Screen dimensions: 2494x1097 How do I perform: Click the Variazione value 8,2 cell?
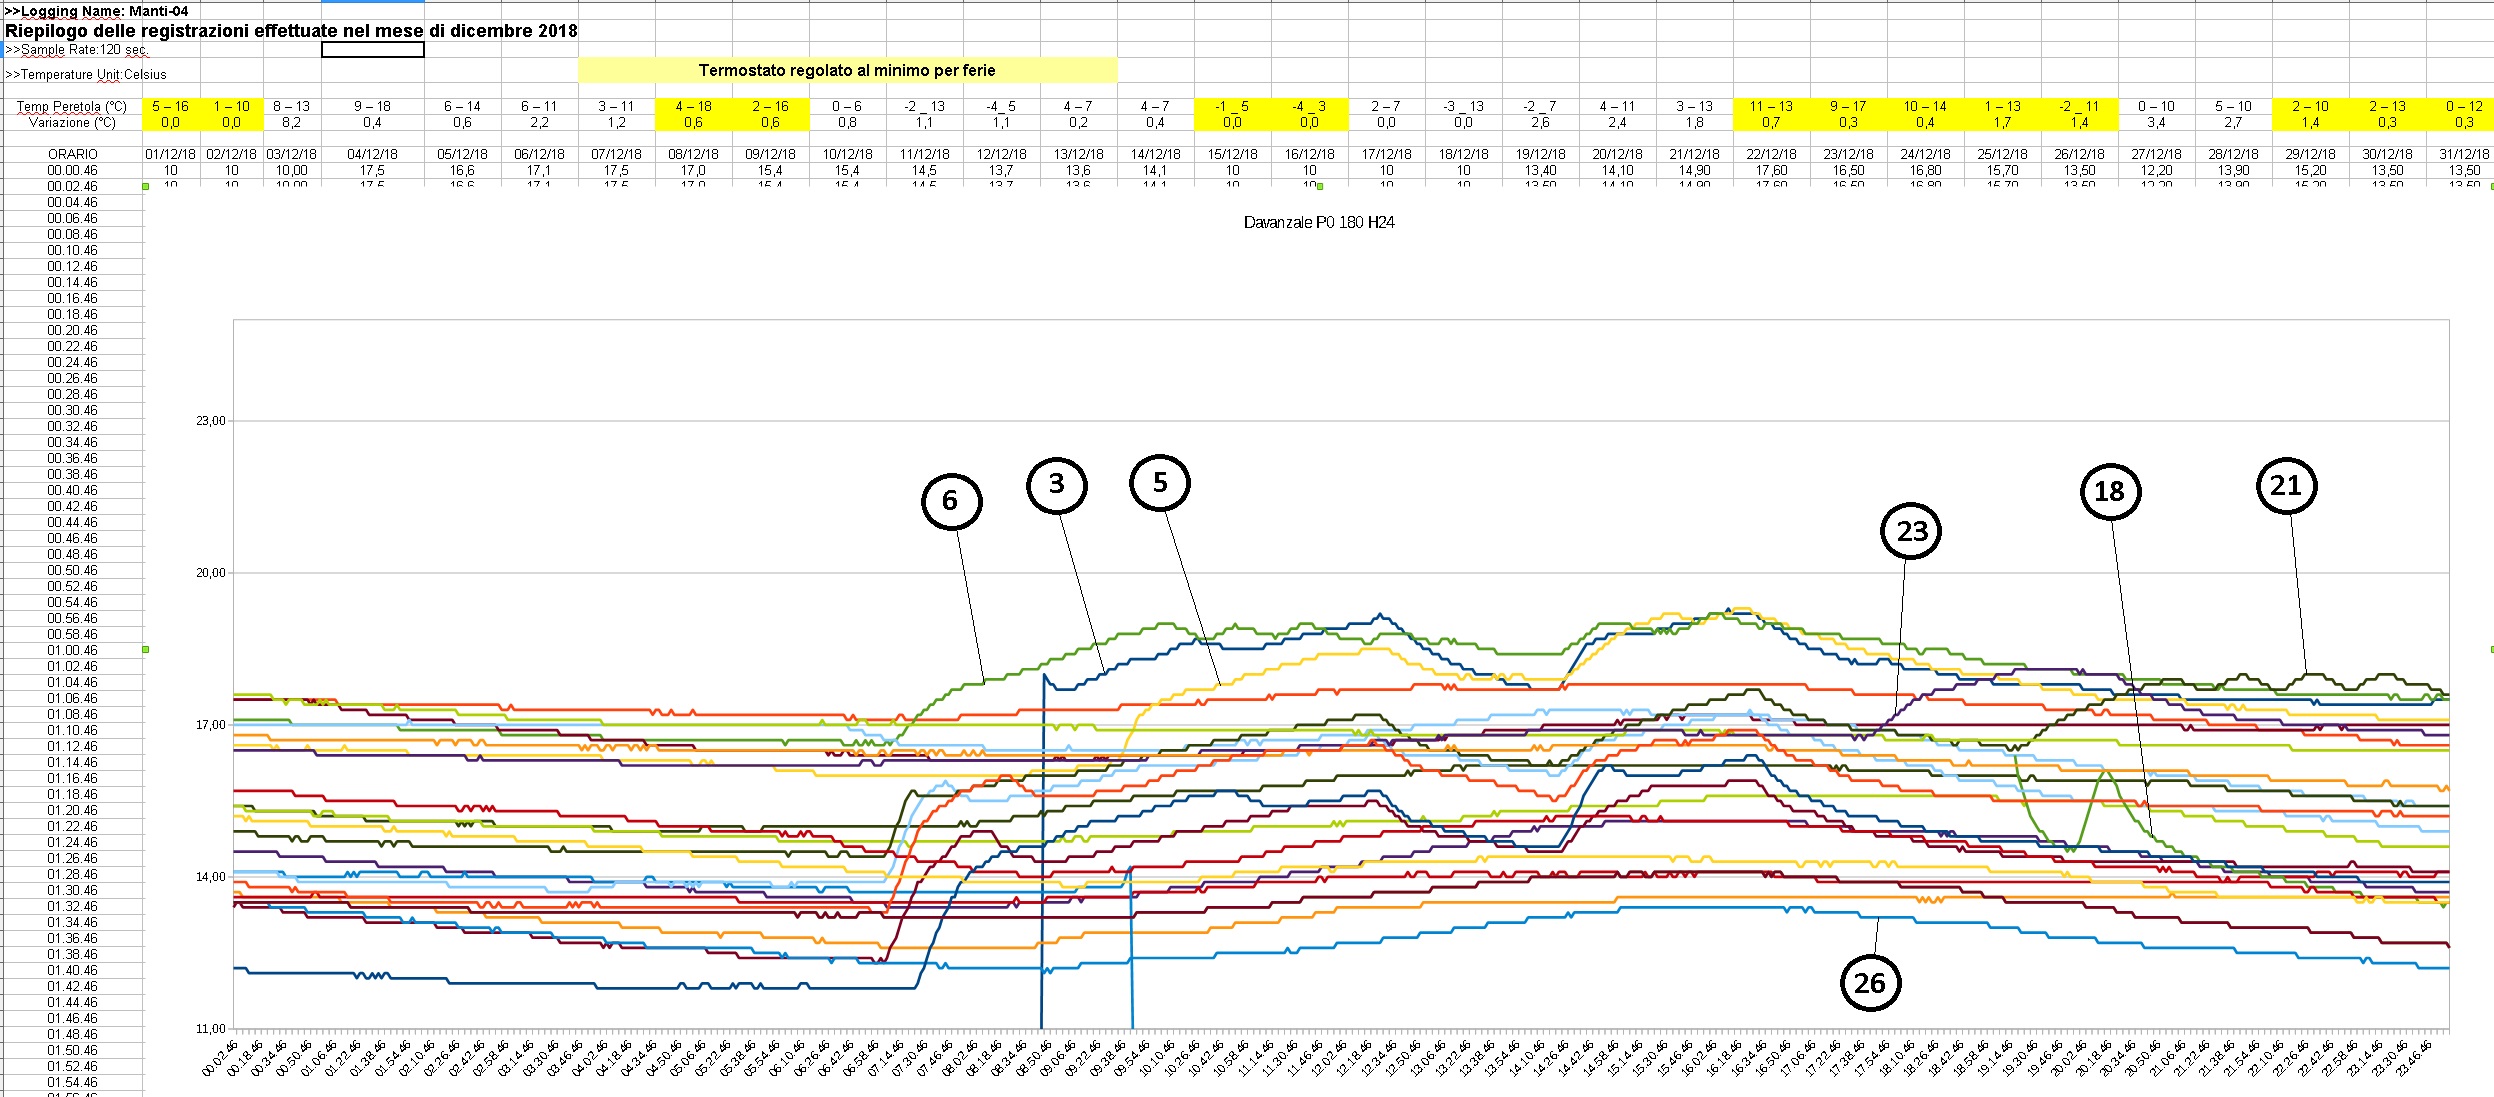tap(291, 122)
